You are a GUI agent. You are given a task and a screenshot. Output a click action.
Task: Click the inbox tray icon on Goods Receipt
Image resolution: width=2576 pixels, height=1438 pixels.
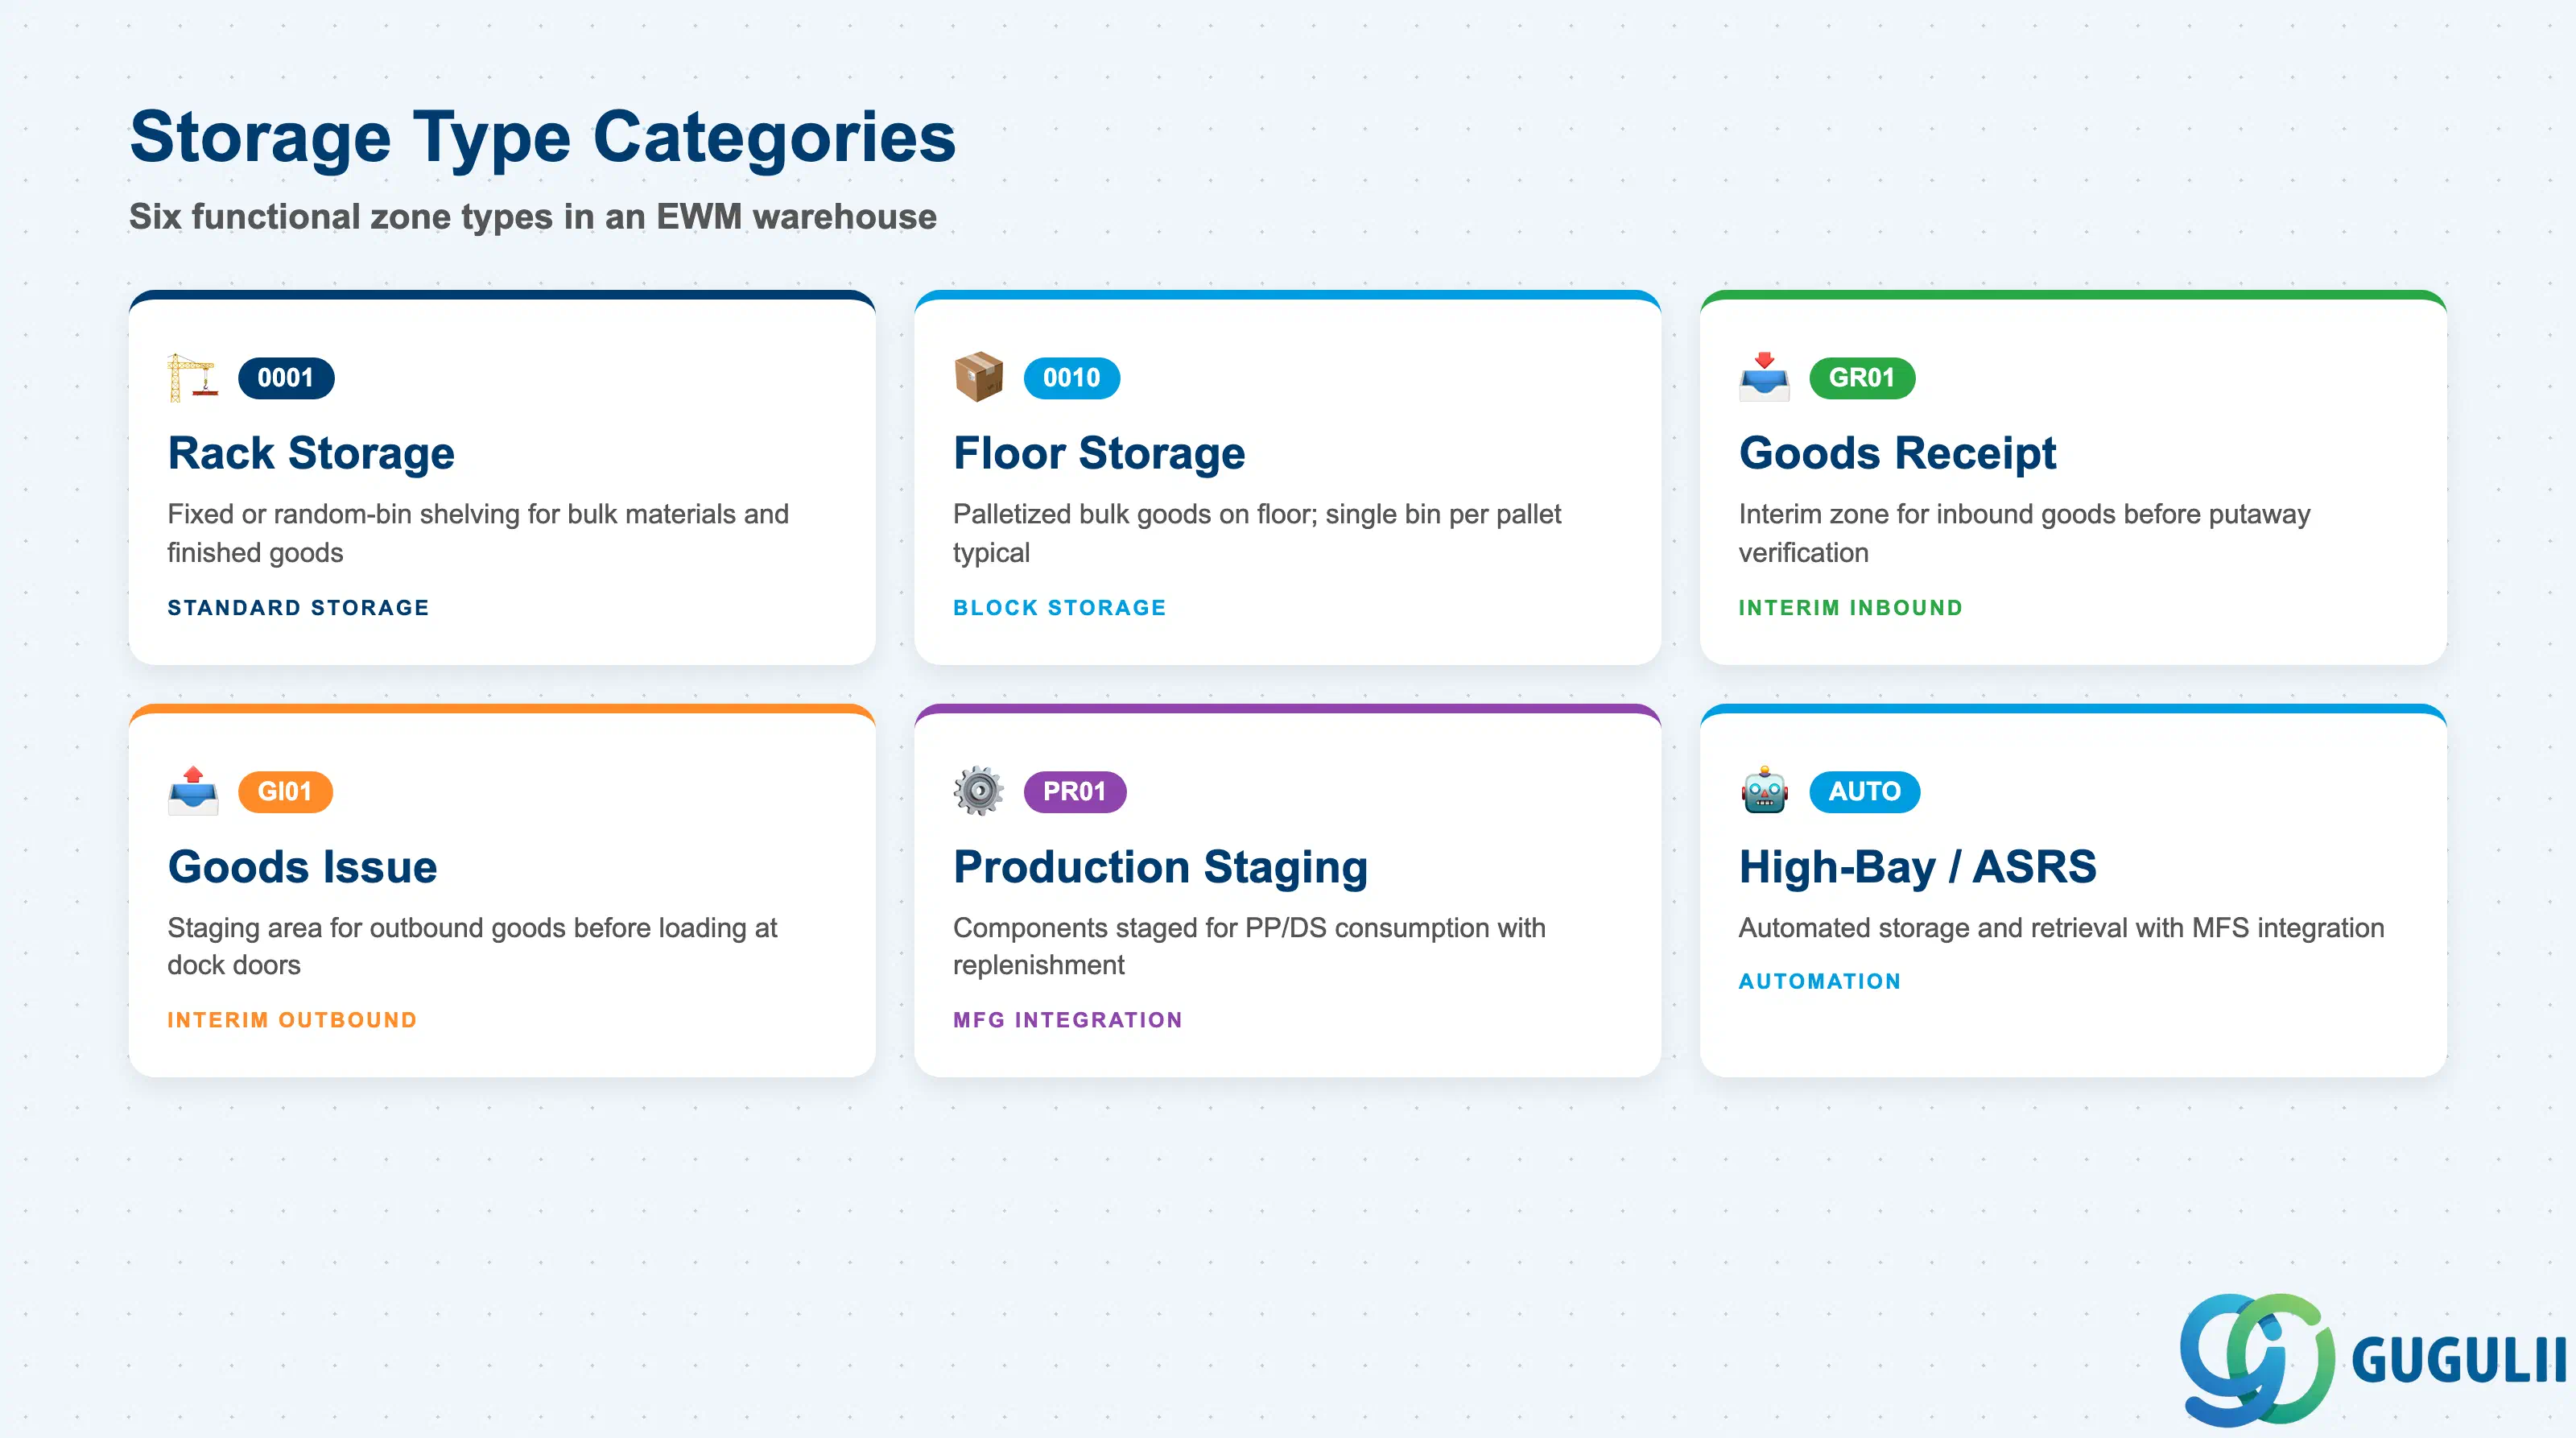click(x=1764, y=377)
